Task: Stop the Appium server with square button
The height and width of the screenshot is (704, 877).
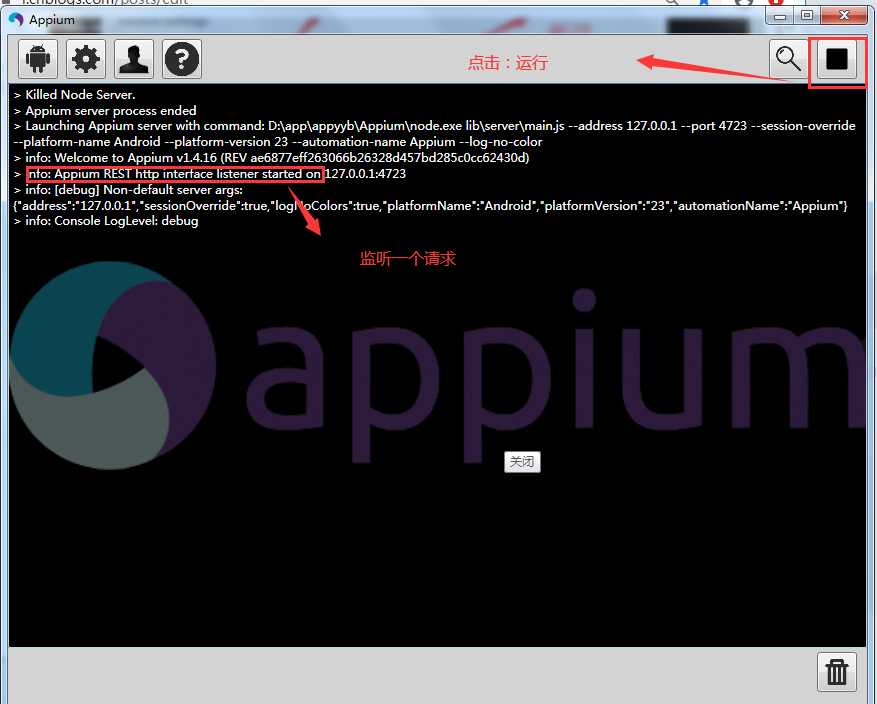Action: (x=837, y=58)
